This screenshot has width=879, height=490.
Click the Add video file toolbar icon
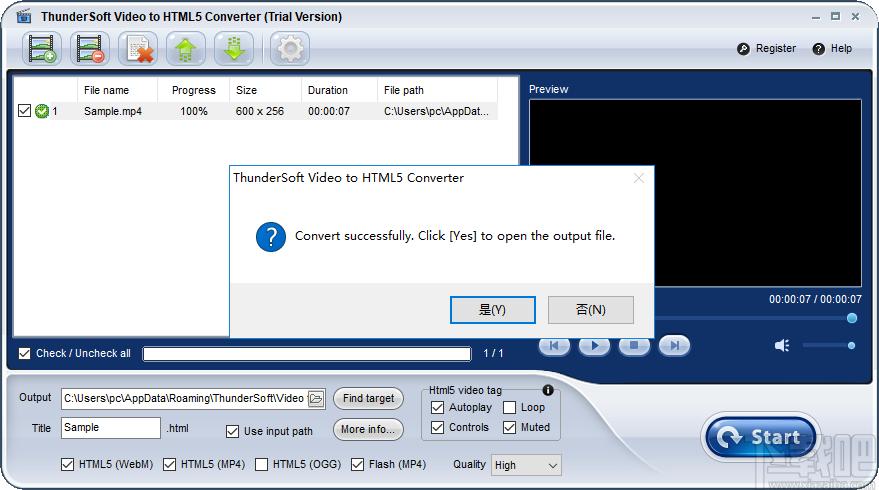coord(41,49)
